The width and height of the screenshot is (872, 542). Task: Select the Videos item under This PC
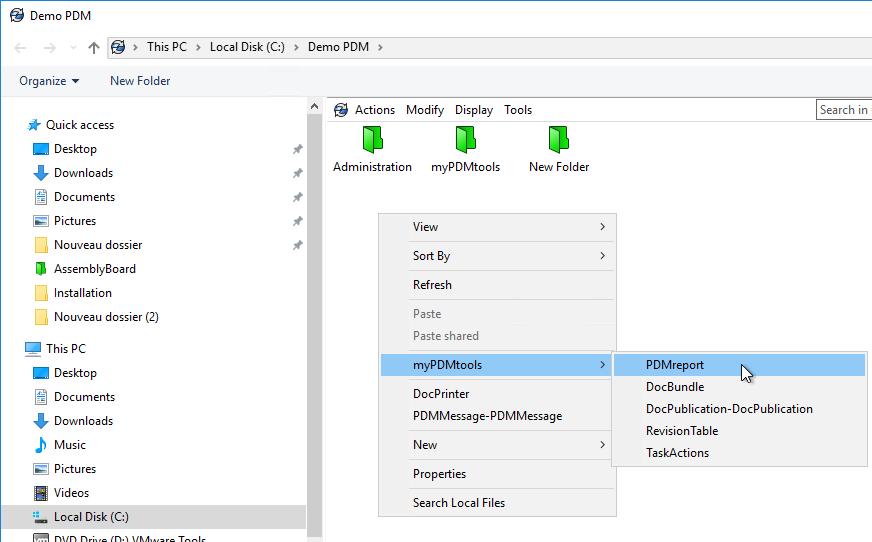tap(71, 493)
